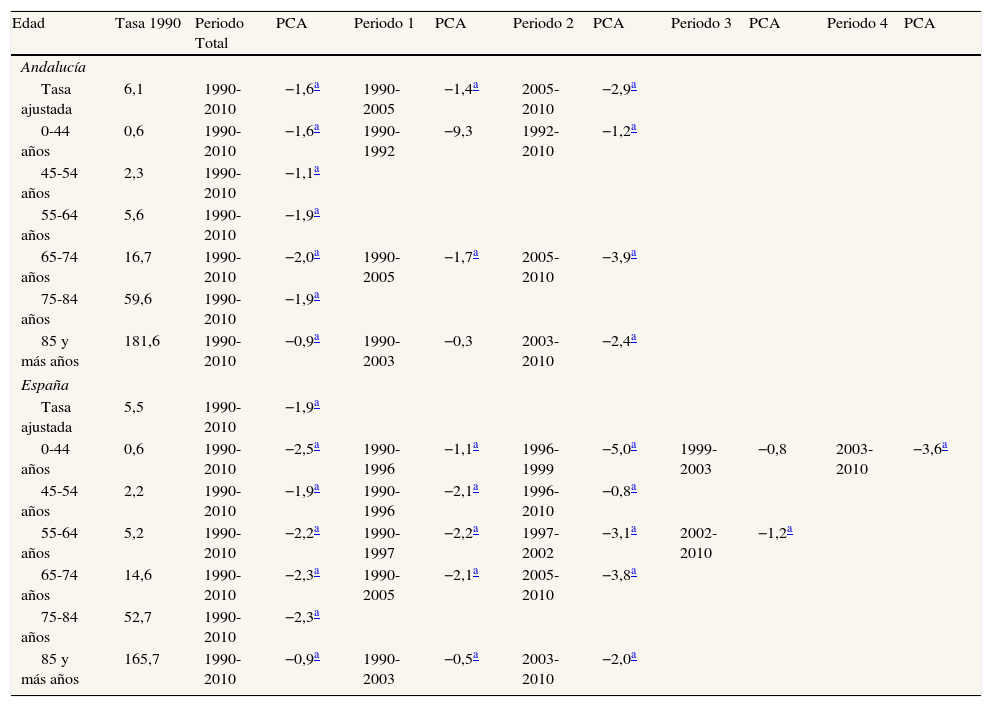The width and height of the screenshot is (992, 707).
Task: Follow the footnote link beside −1,1
Action: pyautogui.click(x=316, y=171)
